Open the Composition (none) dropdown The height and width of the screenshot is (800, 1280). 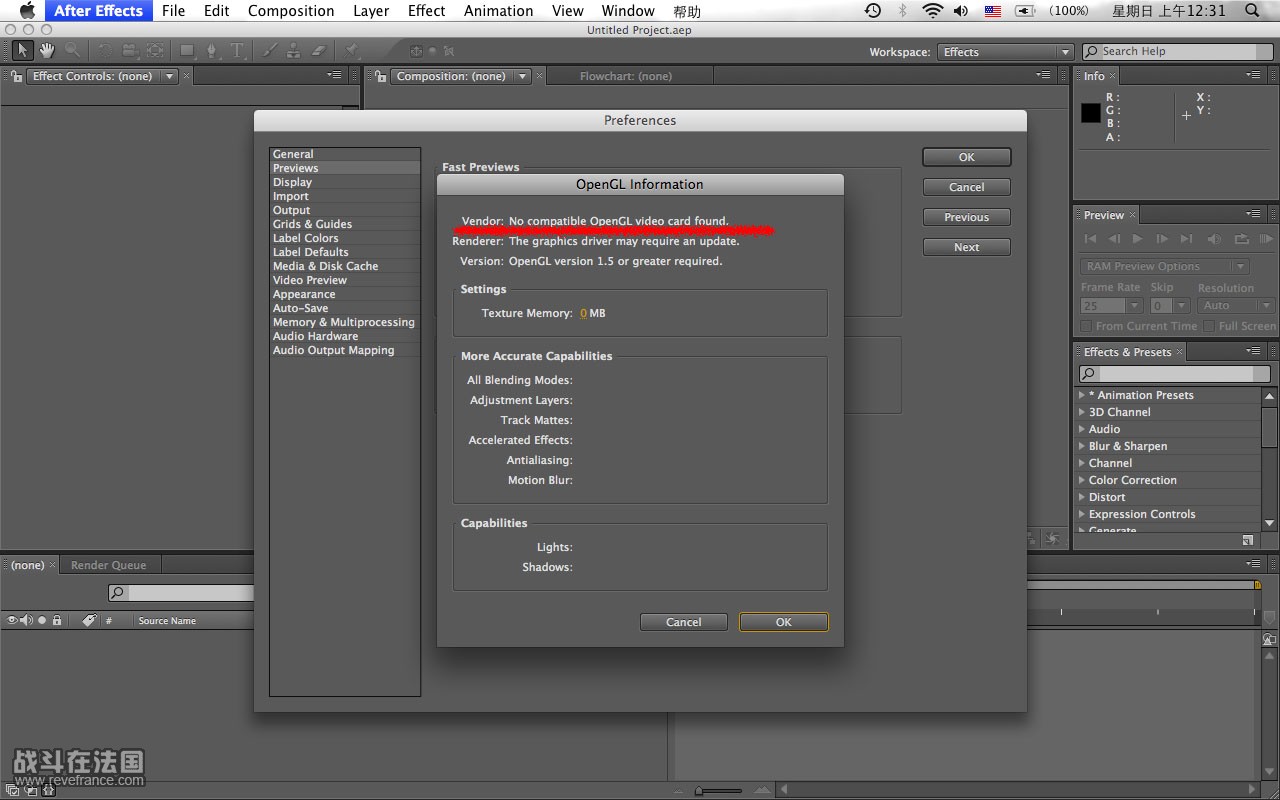(x=461, y=76)
